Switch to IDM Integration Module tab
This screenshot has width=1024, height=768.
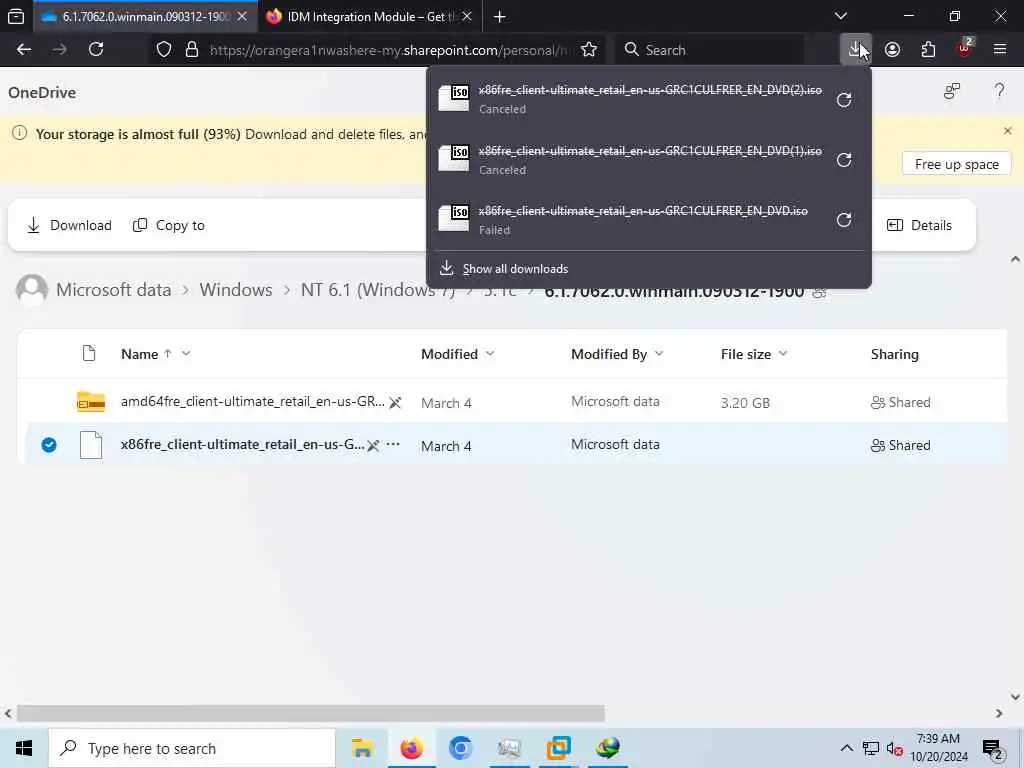pos(370,17)
